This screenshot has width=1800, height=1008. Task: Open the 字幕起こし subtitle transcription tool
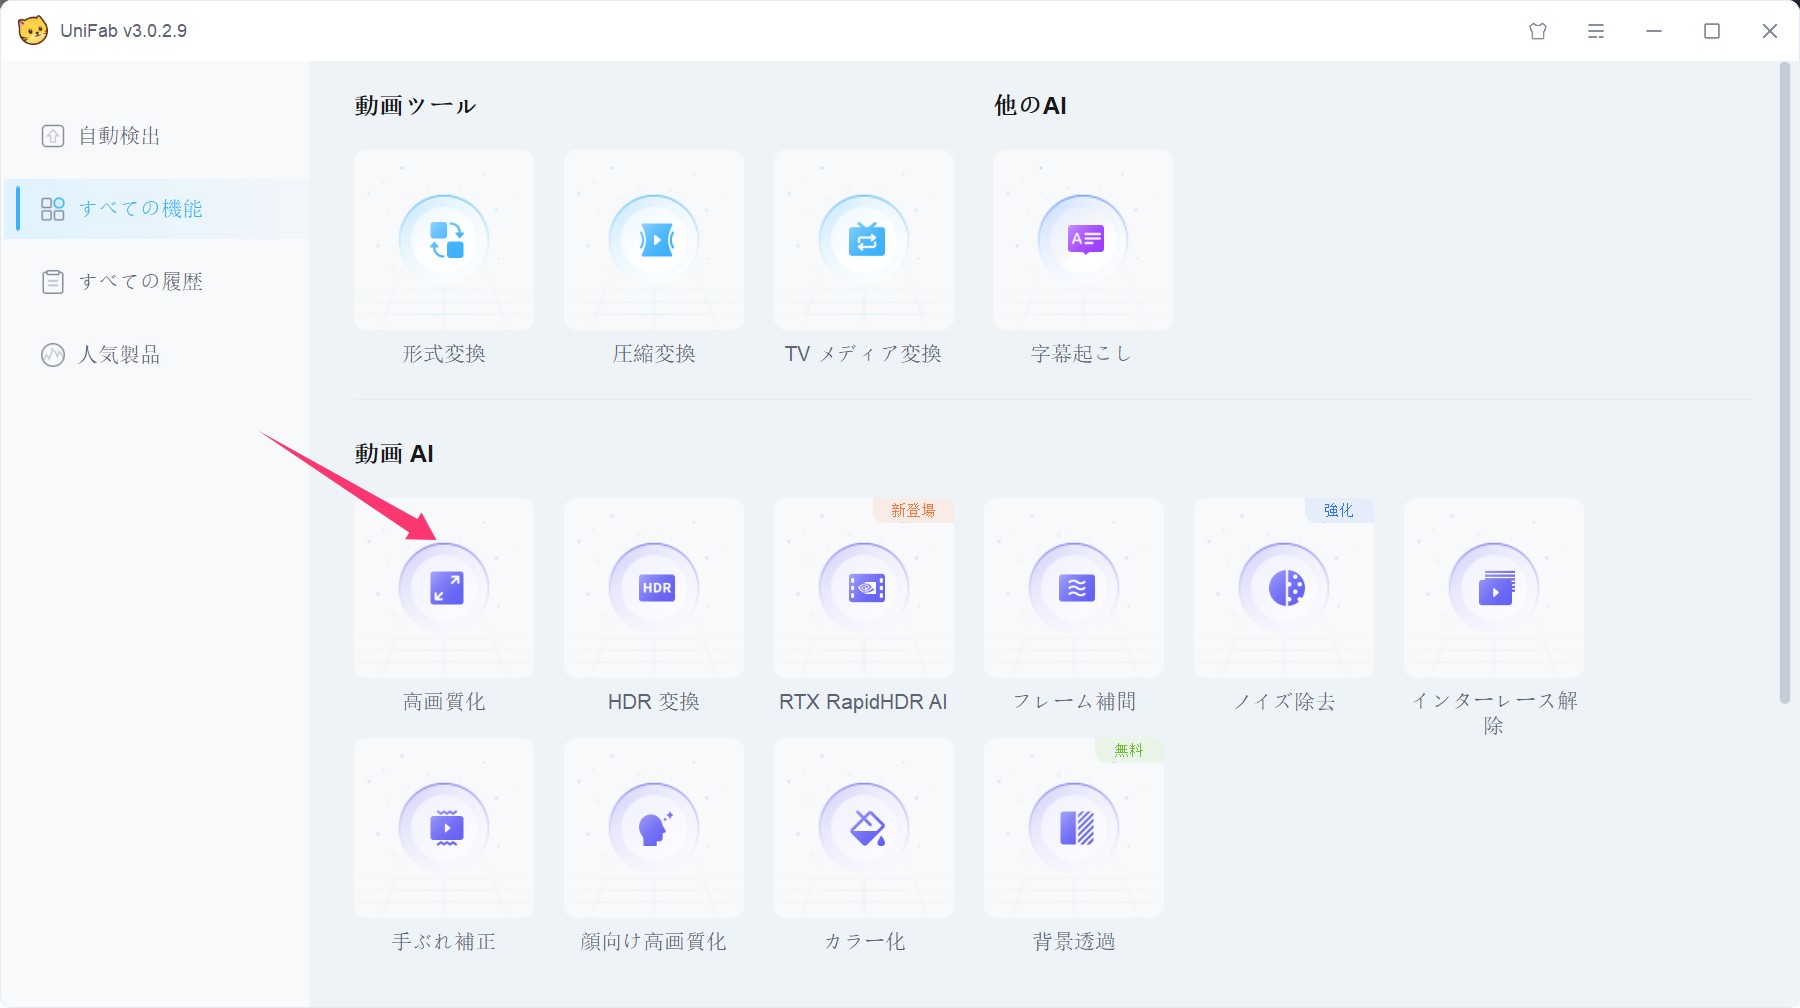tap(1082, 240)
